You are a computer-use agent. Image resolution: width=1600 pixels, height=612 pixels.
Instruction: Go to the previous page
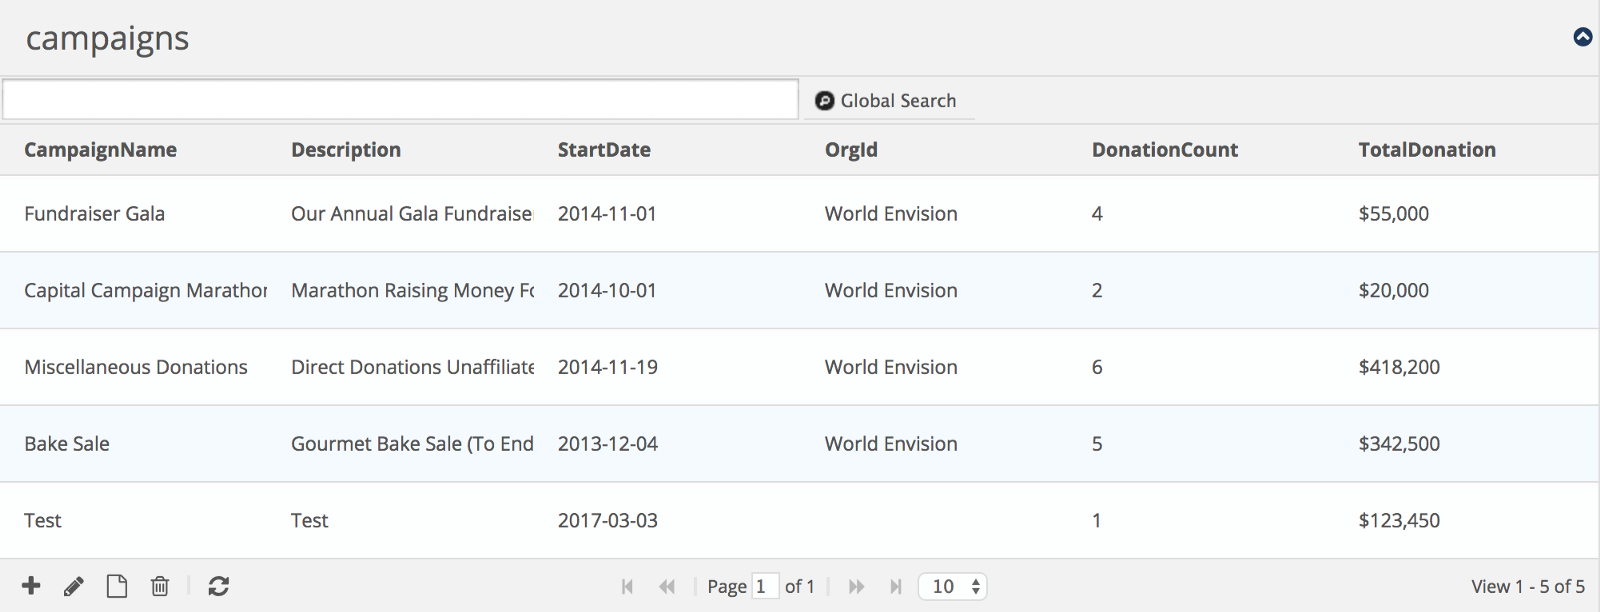(x=667, y=587)
